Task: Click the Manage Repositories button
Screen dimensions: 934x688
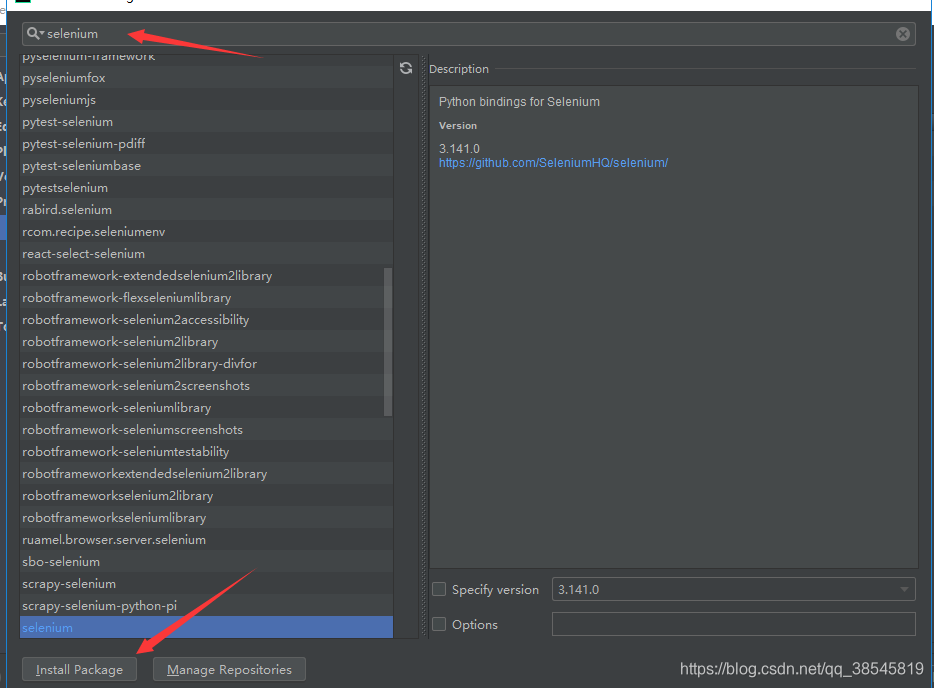Action: tap(229, 669)
